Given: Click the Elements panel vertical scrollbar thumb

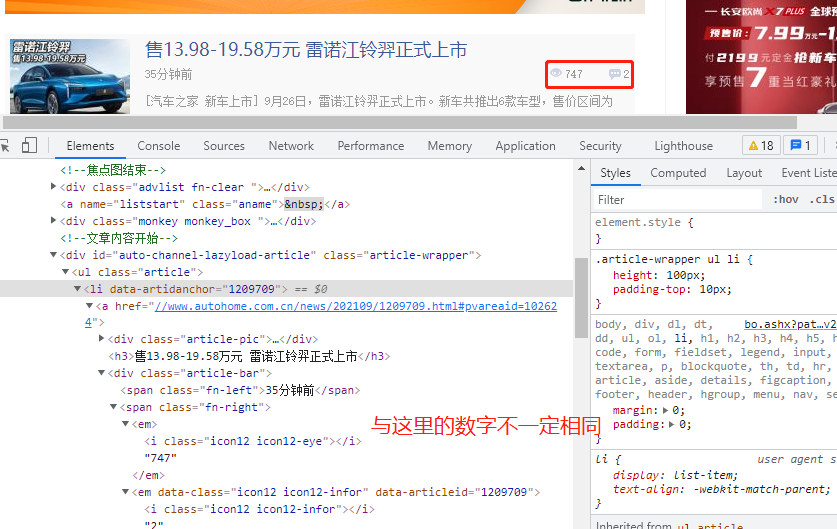Looking at the screenshot, I should 581,297.
